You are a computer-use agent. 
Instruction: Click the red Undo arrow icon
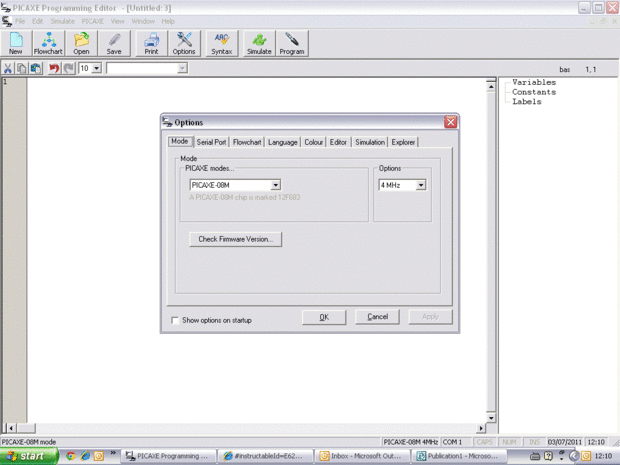point(54,68)
